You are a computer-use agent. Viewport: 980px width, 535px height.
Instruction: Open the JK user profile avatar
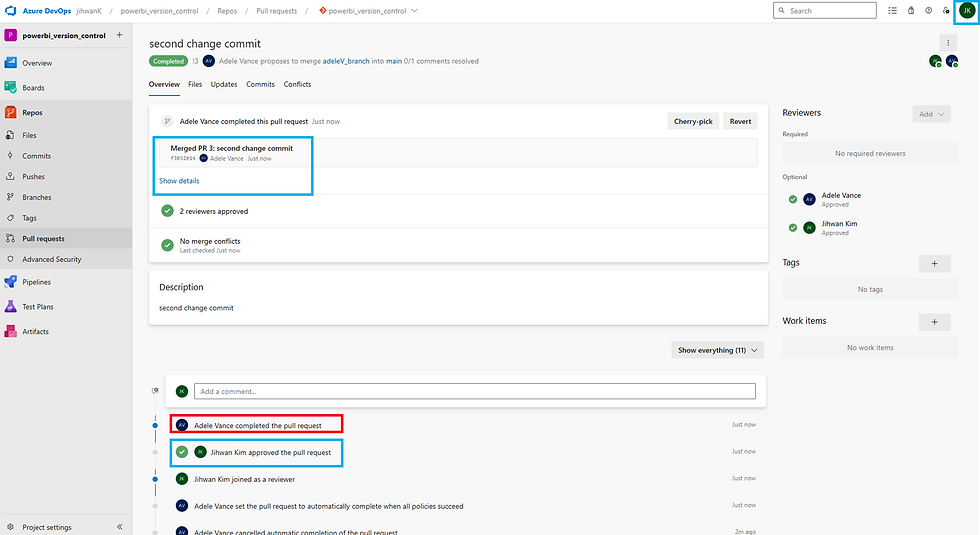(967, 11)
